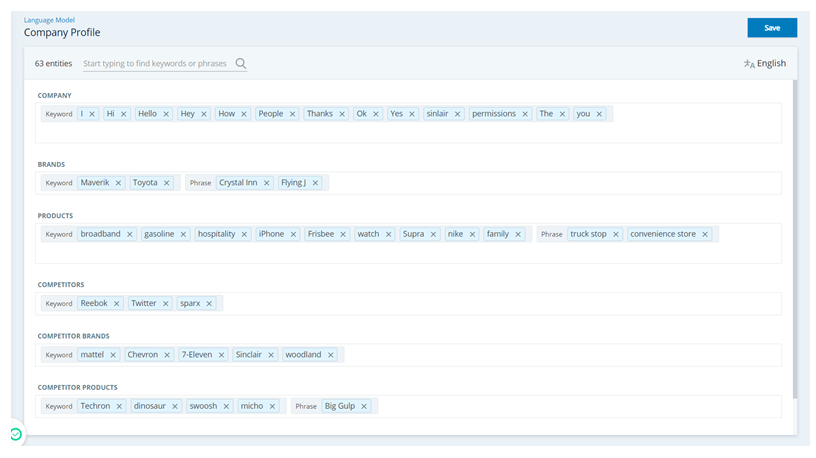
Task: Delete the 'Techron' competitor product
Action: [119, 406]
